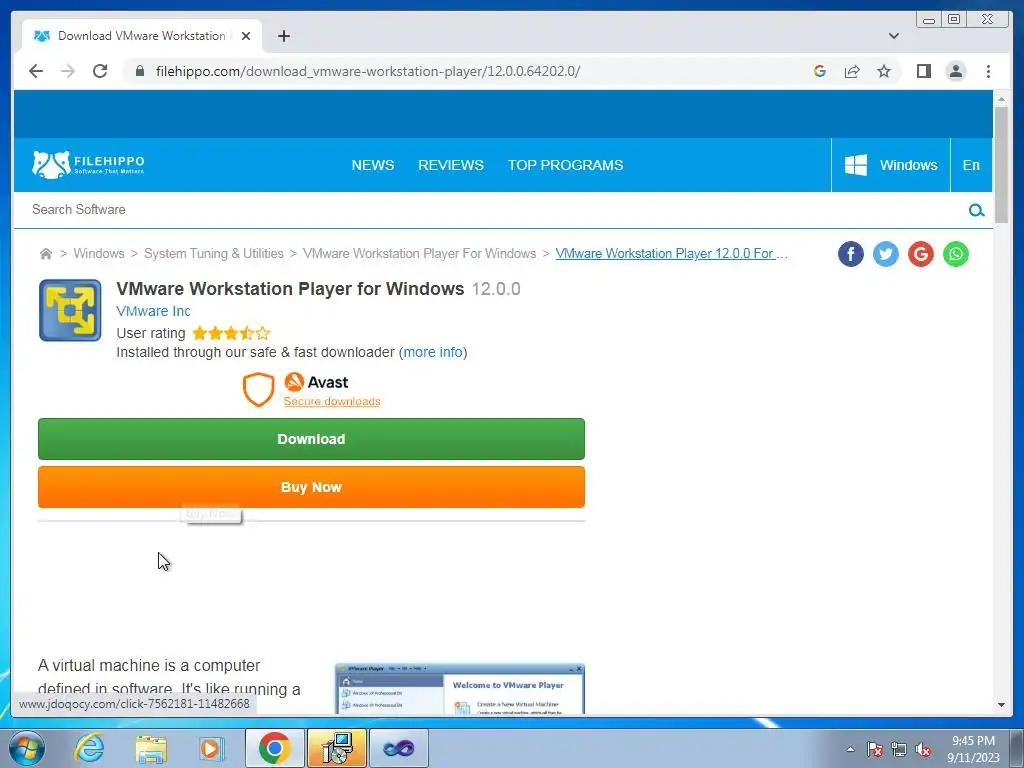Image resolution: width=1024 pixels, height=768 pixels.
Task: Open the Chrome side panel
Action: coord(923,71)
